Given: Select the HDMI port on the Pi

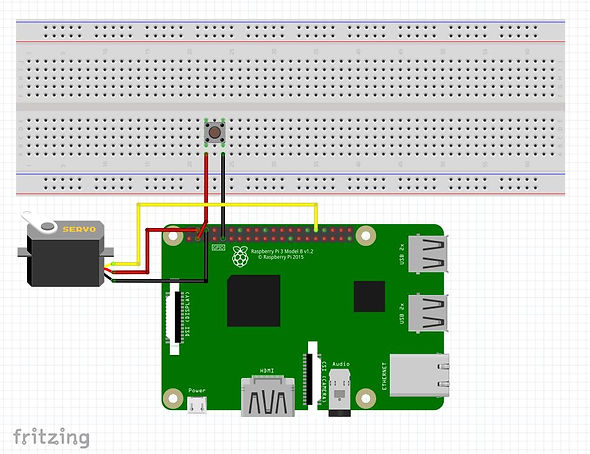Looking at the screenshot, I should pos(268,396).
